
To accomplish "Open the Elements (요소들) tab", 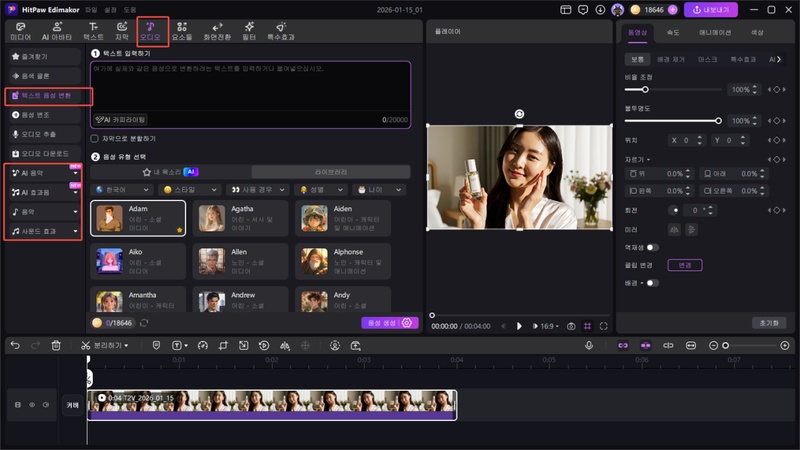I will point(182,31).
